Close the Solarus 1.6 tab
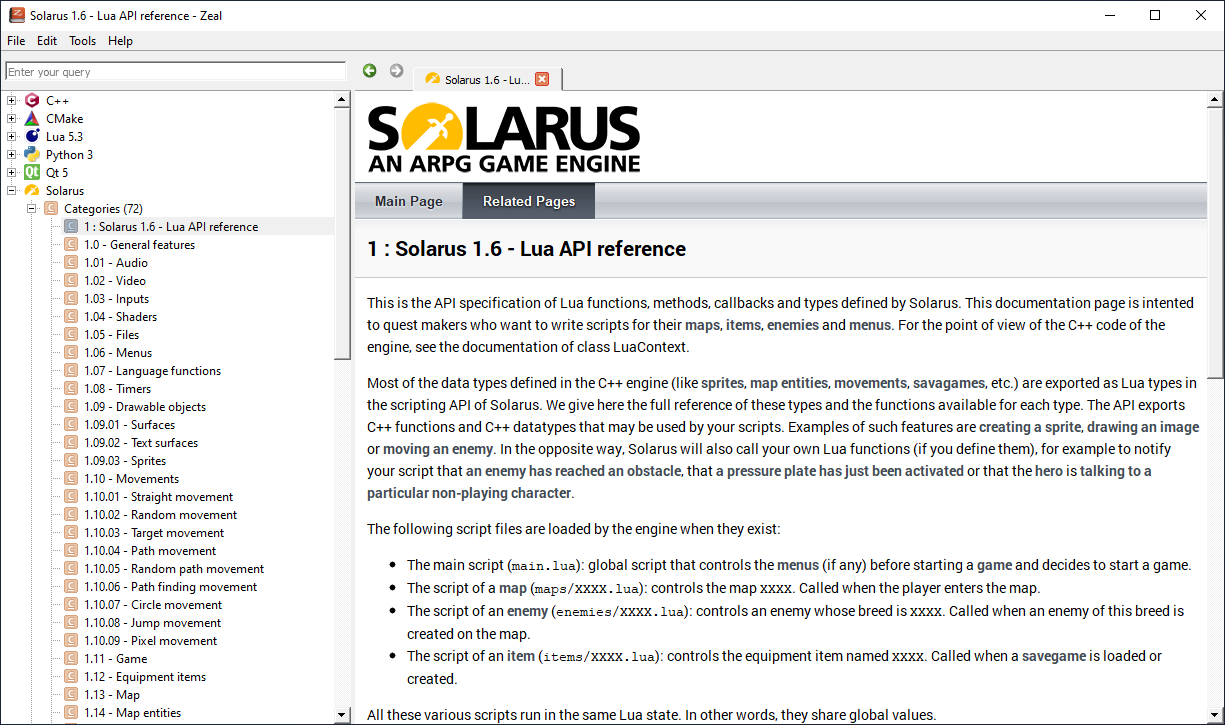This screenshot has height=725, width=1225. pyautogui.click(x=542, y=79)
